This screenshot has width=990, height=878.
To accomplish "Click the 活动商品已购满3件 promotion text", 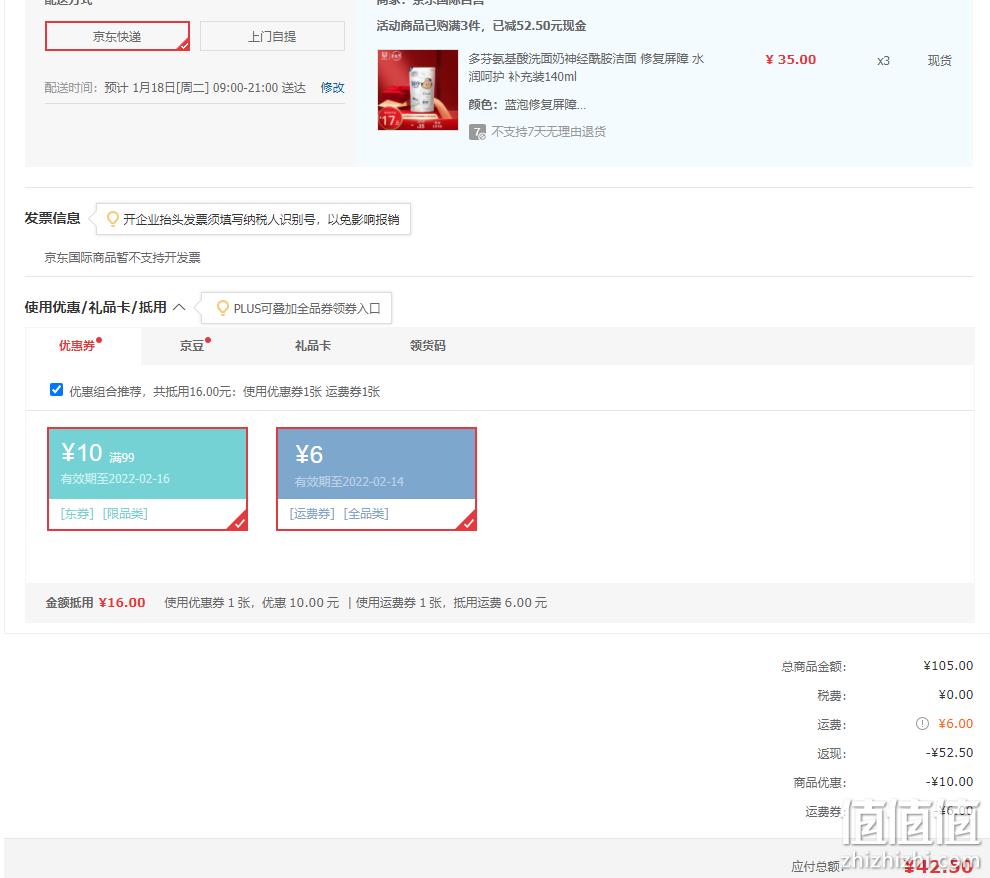I will coord(481,26).
